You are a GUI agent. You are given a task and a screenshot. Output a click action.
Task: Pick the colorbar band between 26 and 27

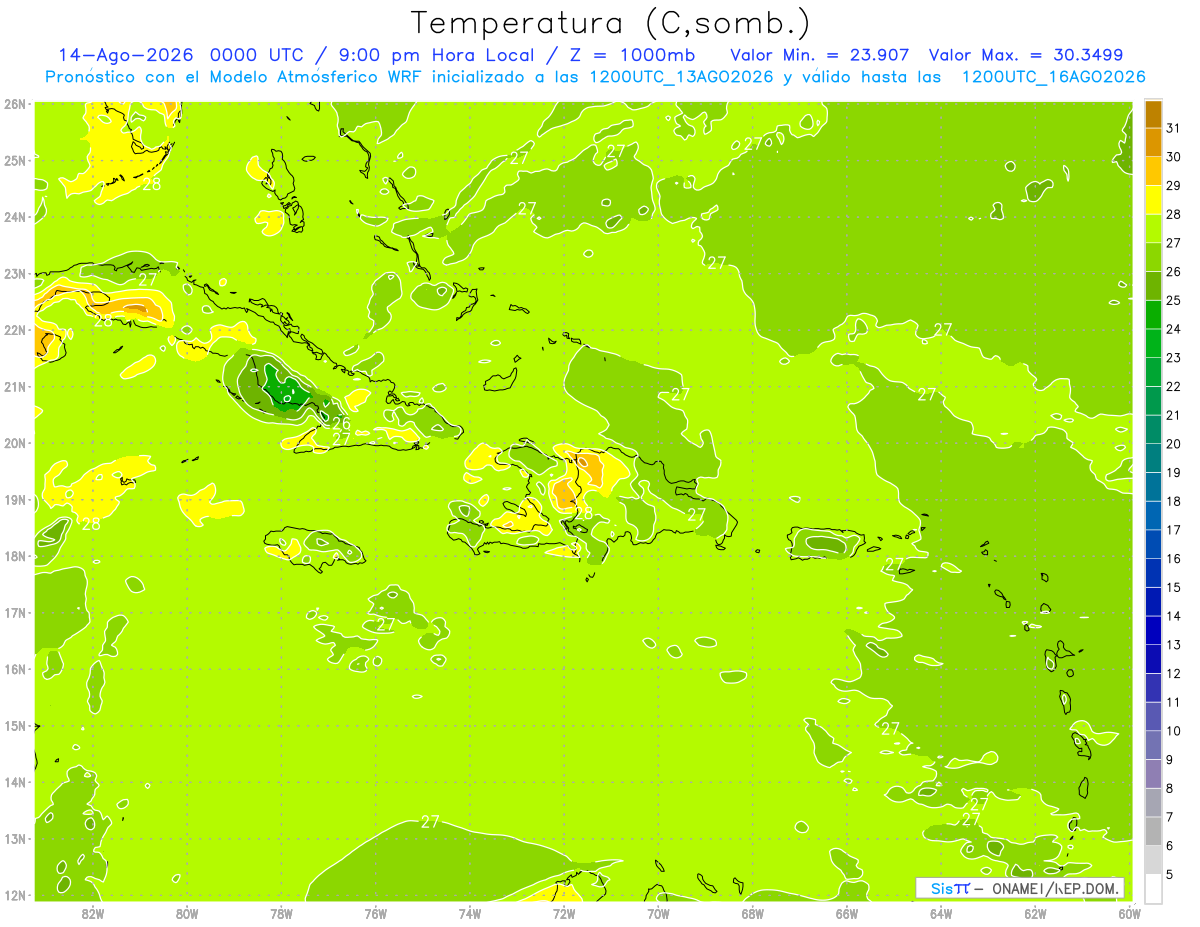[x=1153, y=258]
